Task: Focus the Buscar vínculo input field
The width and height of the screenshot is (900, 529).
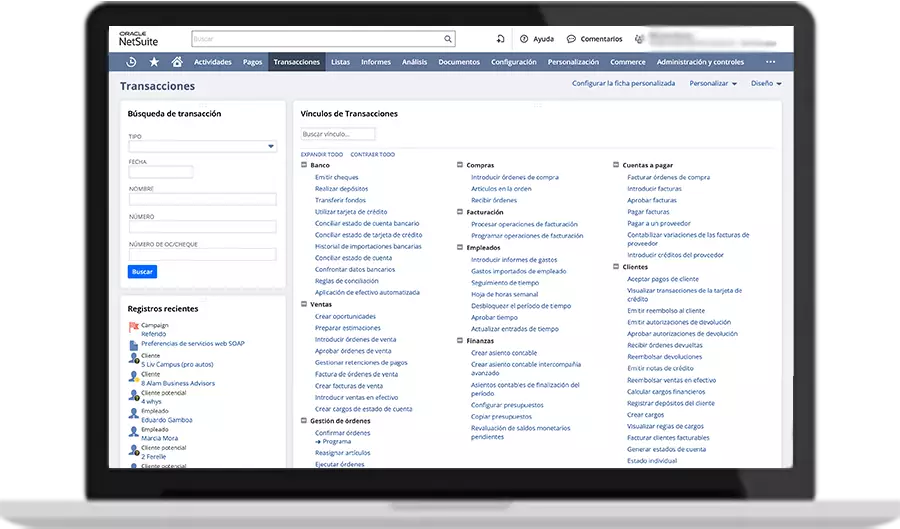Action: coord(338,134)
